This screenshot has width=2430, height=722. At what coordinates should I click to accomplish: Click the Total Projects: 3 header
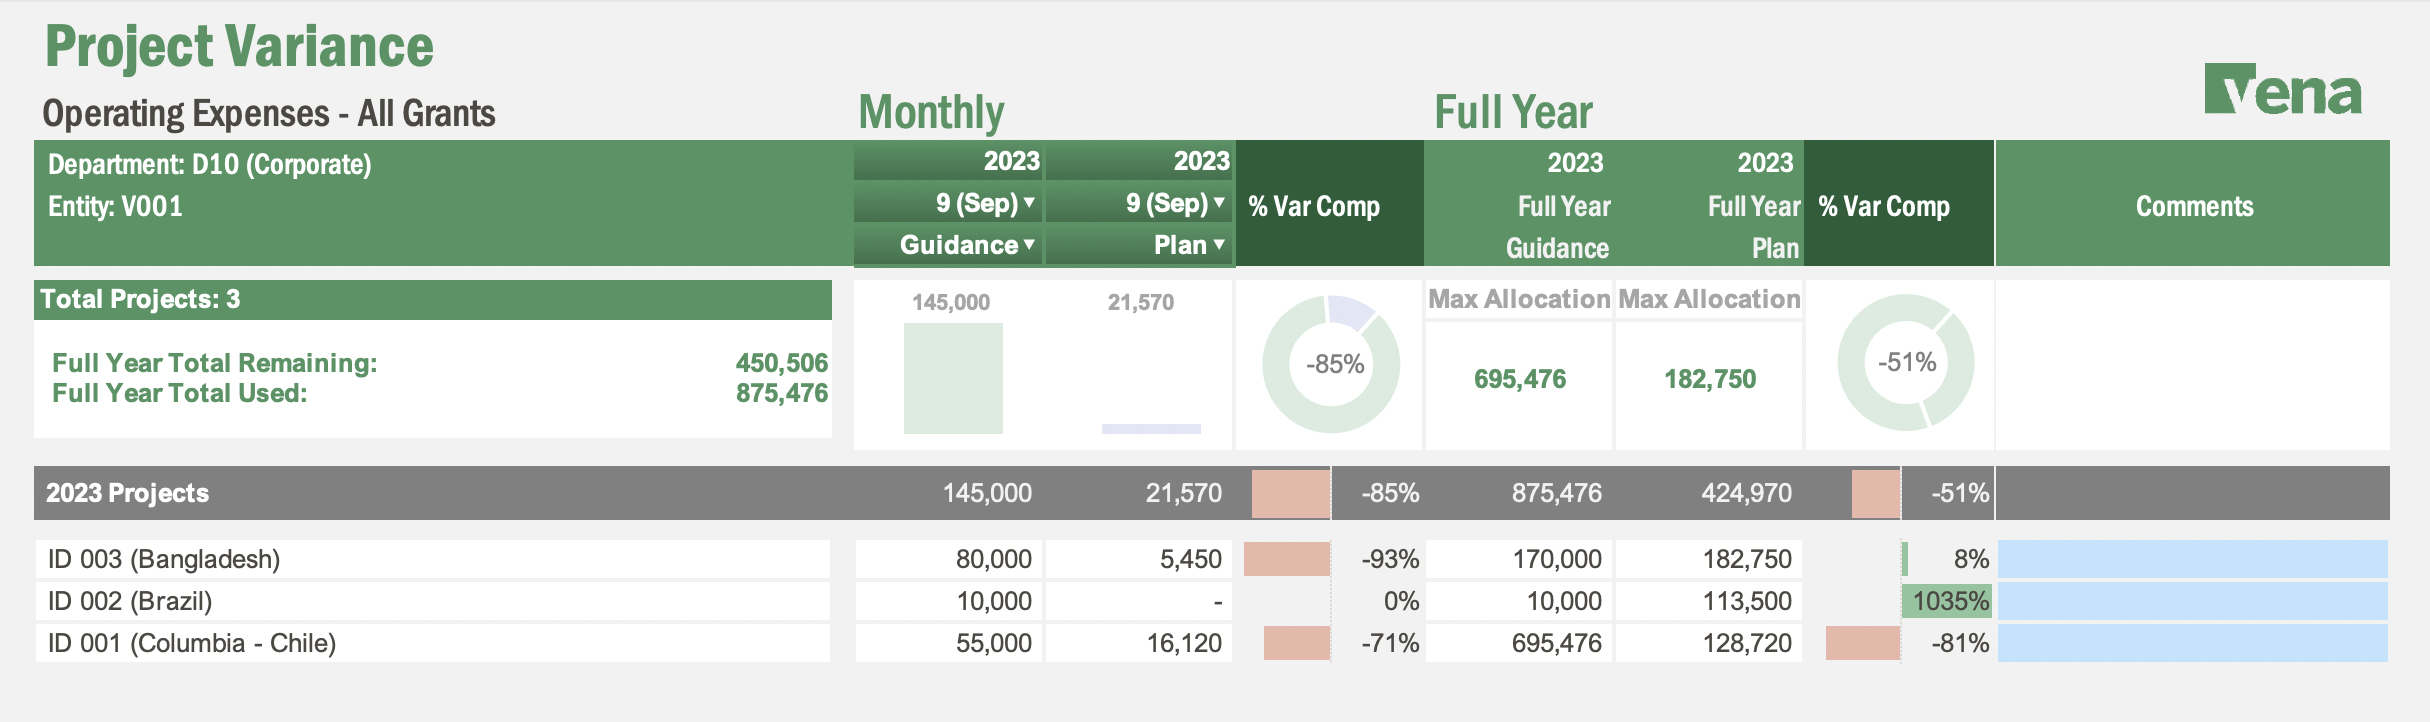(x=140, y=299)
